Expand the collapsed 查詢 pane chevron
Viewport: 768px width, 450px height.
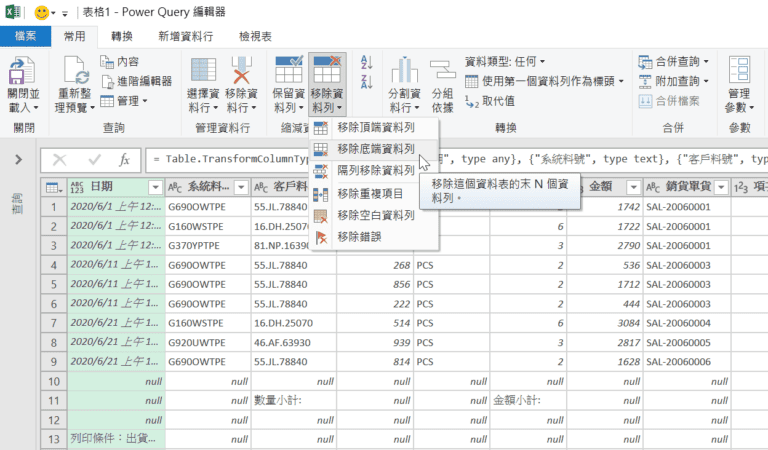pos(18,159)
